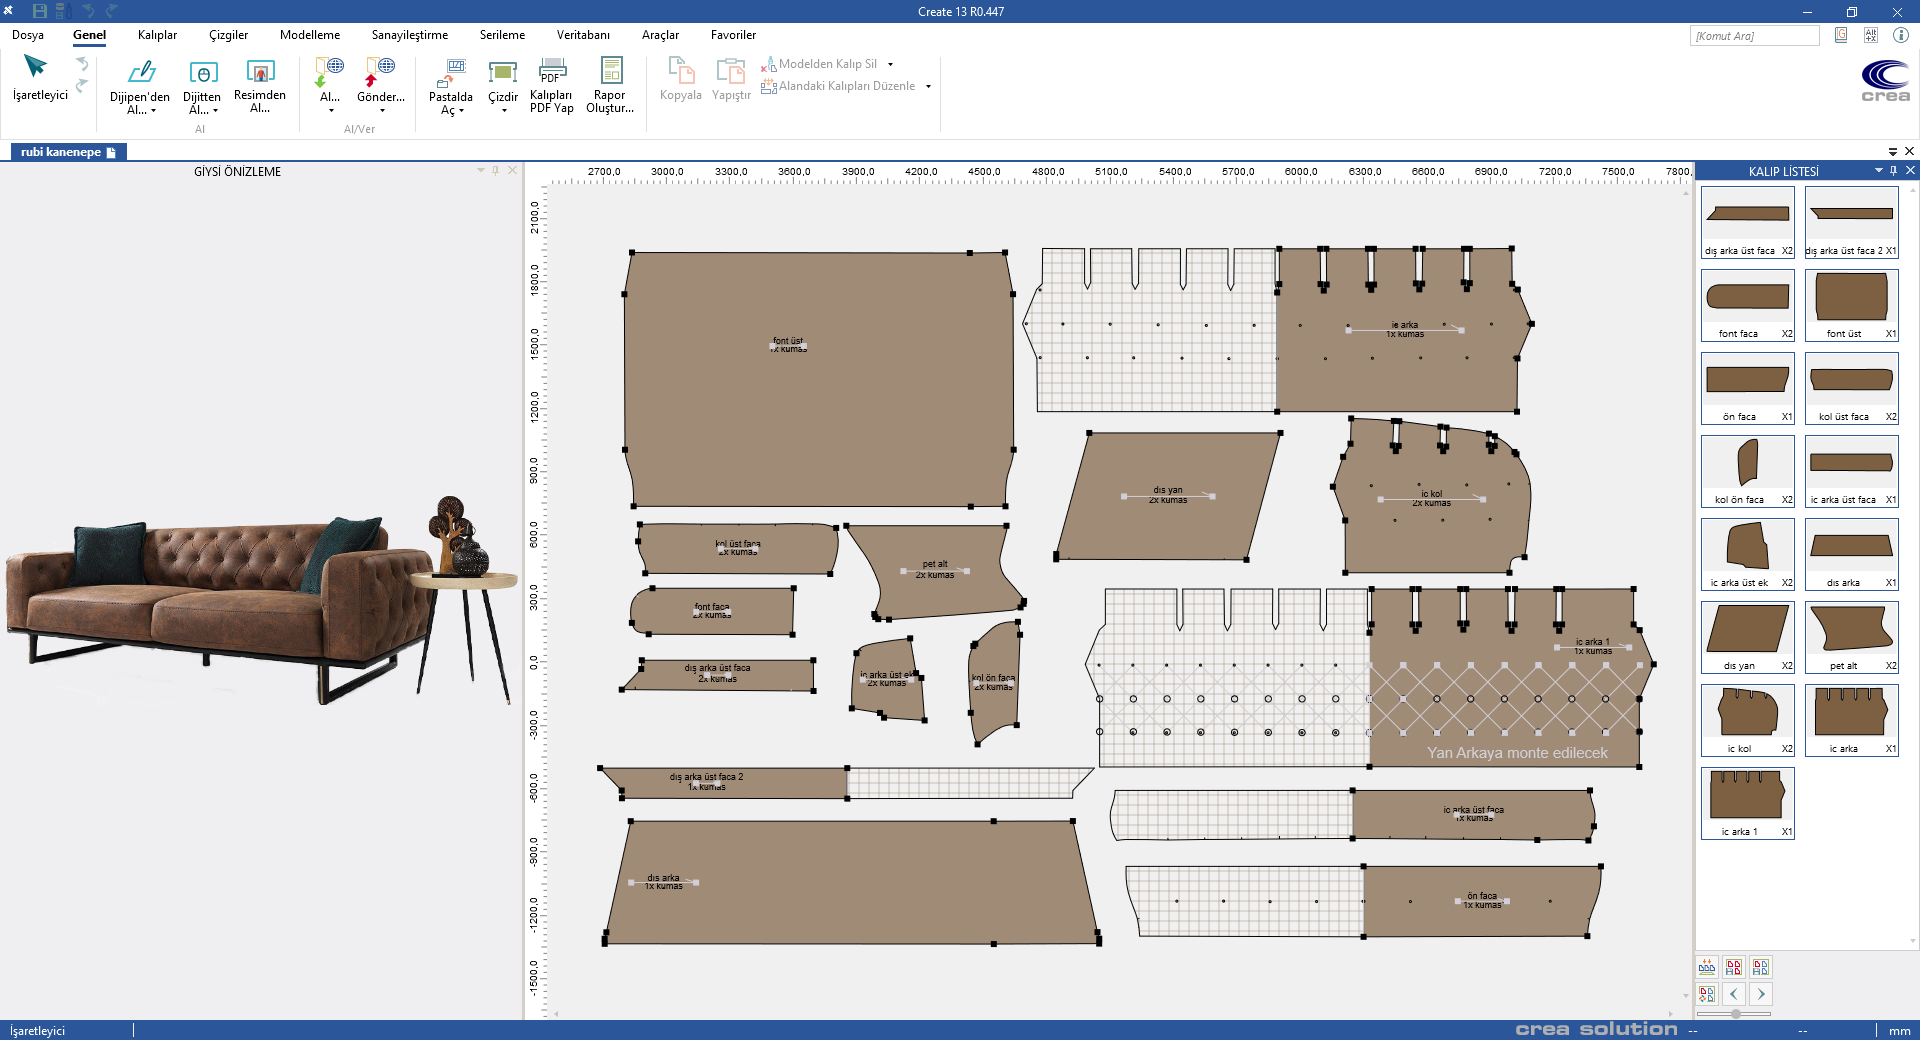Click previous arrow below pattern list
Screen dimensions: 1920x1040
click(x=1734, y=994)
